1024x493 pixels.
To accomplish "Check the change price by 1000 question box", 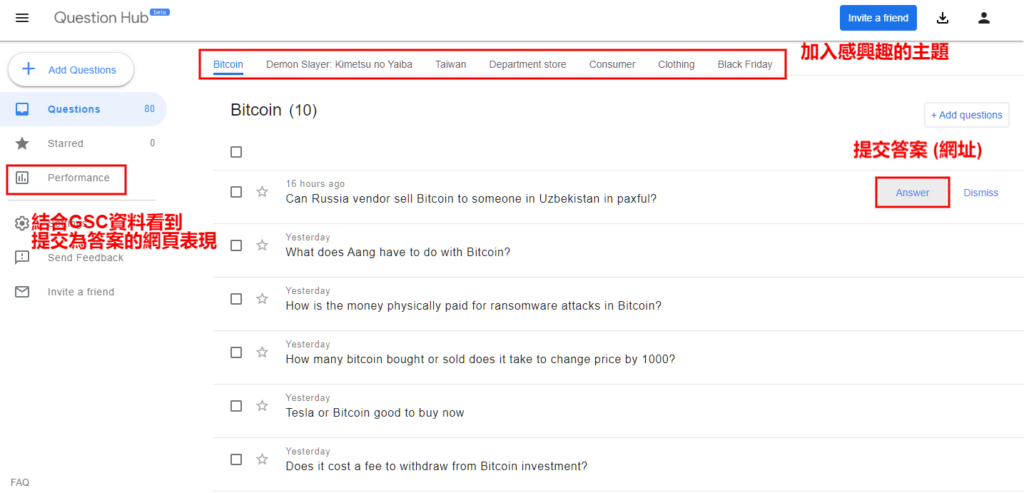I will (x=236, y=353).
